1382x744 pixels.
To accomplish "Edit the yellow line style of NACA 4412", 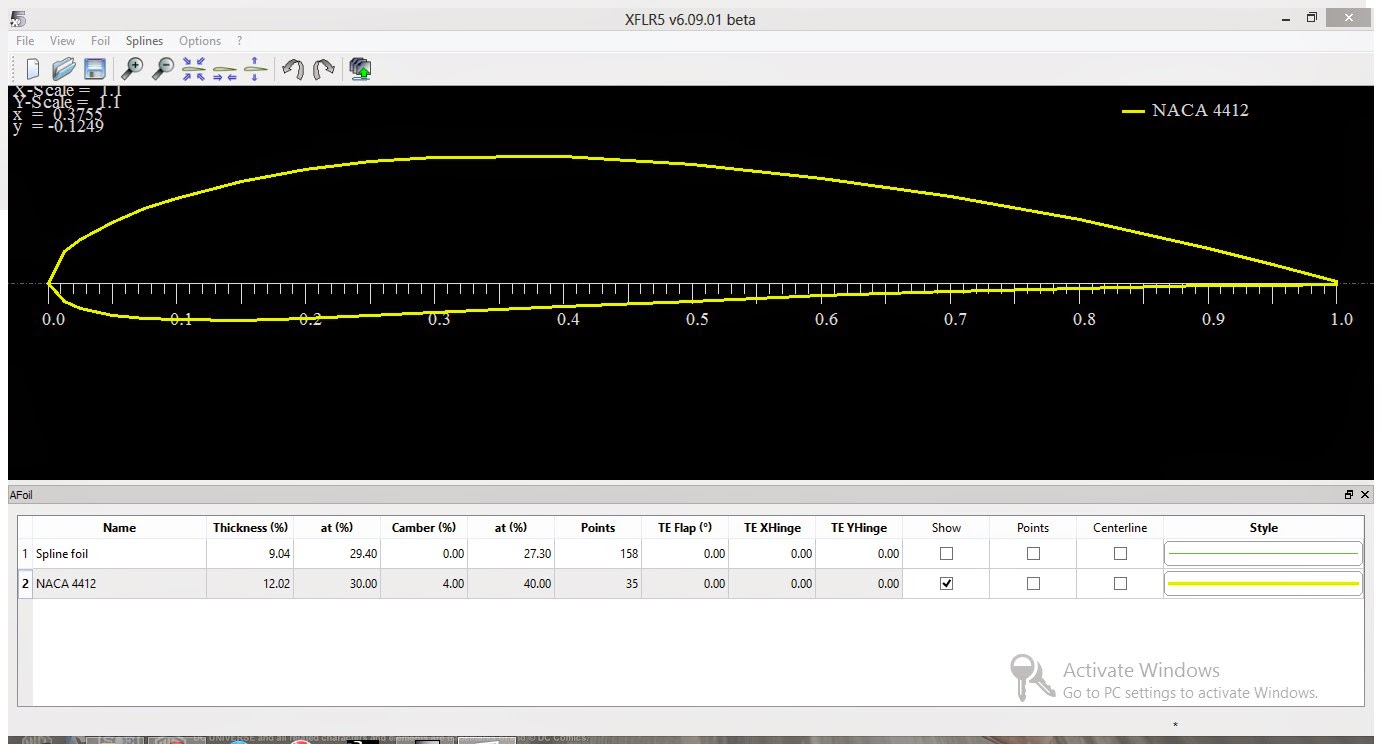I will 1262,583.
